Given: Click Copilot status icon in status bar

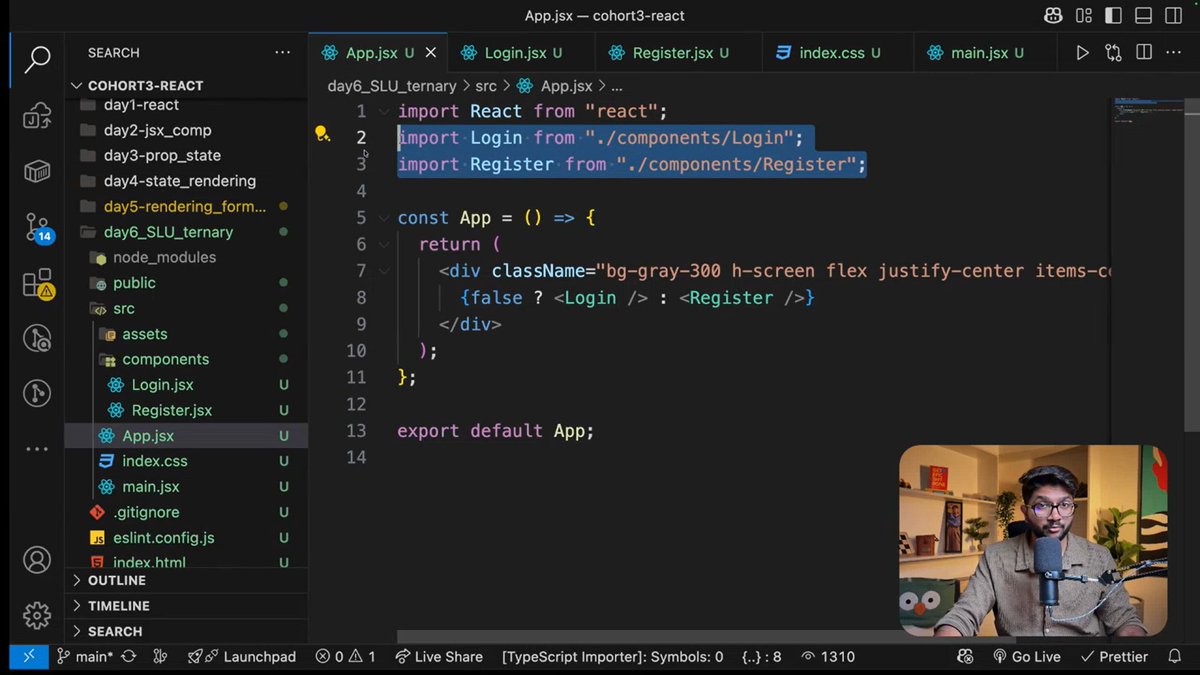Looking at the screenshot, I should tap(965, 657).
